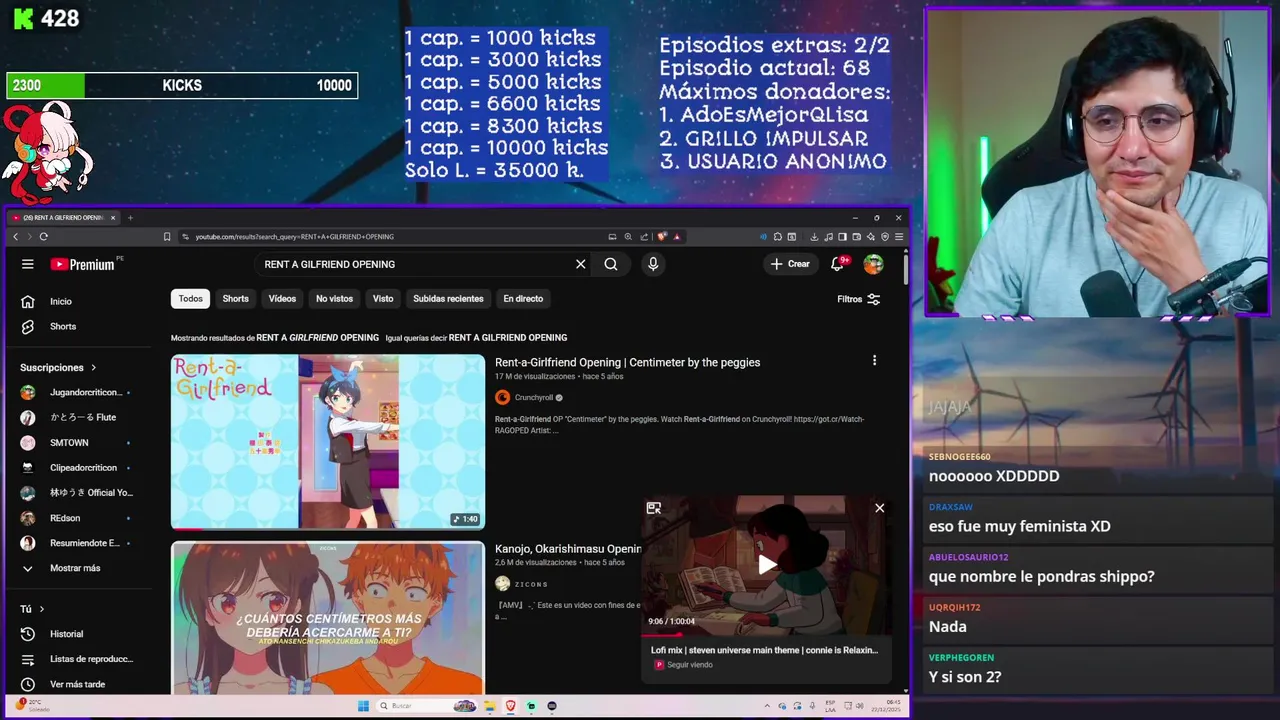This screenshot has width=1280, height=720.
Task: Start voice search with the microphone
Action: tap(653, 264)
